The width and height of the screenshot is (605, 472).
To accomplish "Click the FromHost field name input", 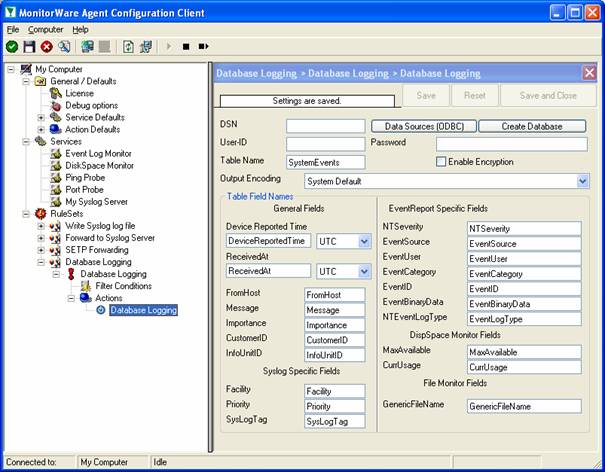I will point(335,295).
